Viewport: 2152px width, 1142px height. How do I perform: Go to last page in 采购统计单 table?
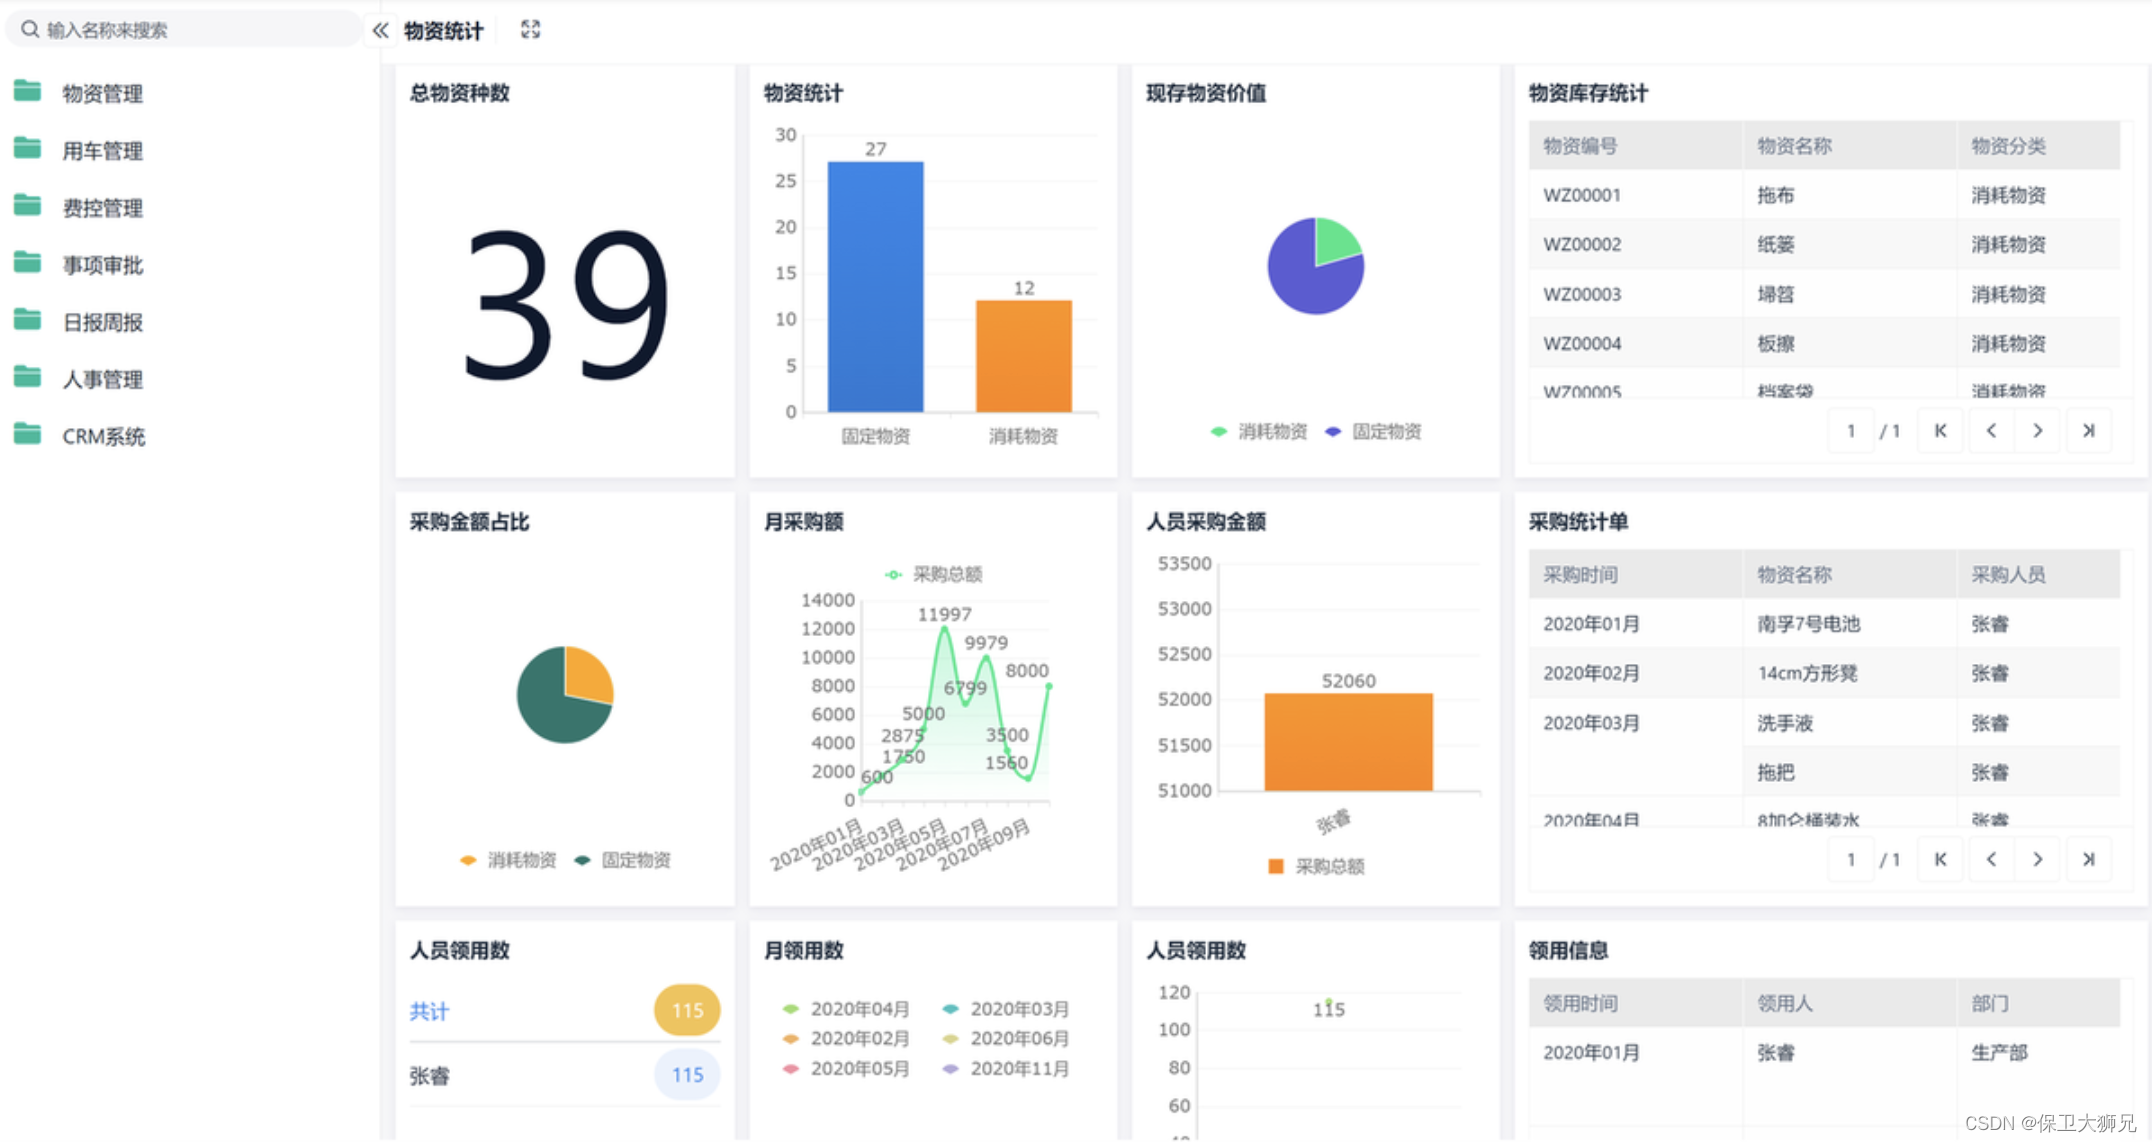coord(2088,859)
